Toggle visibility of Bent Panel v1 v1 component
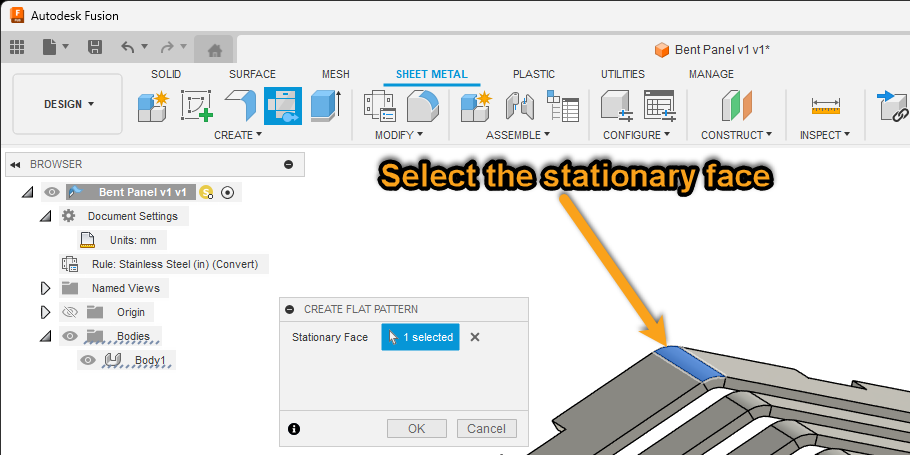Viewport: 910px width, 455px height. (52, 192)
